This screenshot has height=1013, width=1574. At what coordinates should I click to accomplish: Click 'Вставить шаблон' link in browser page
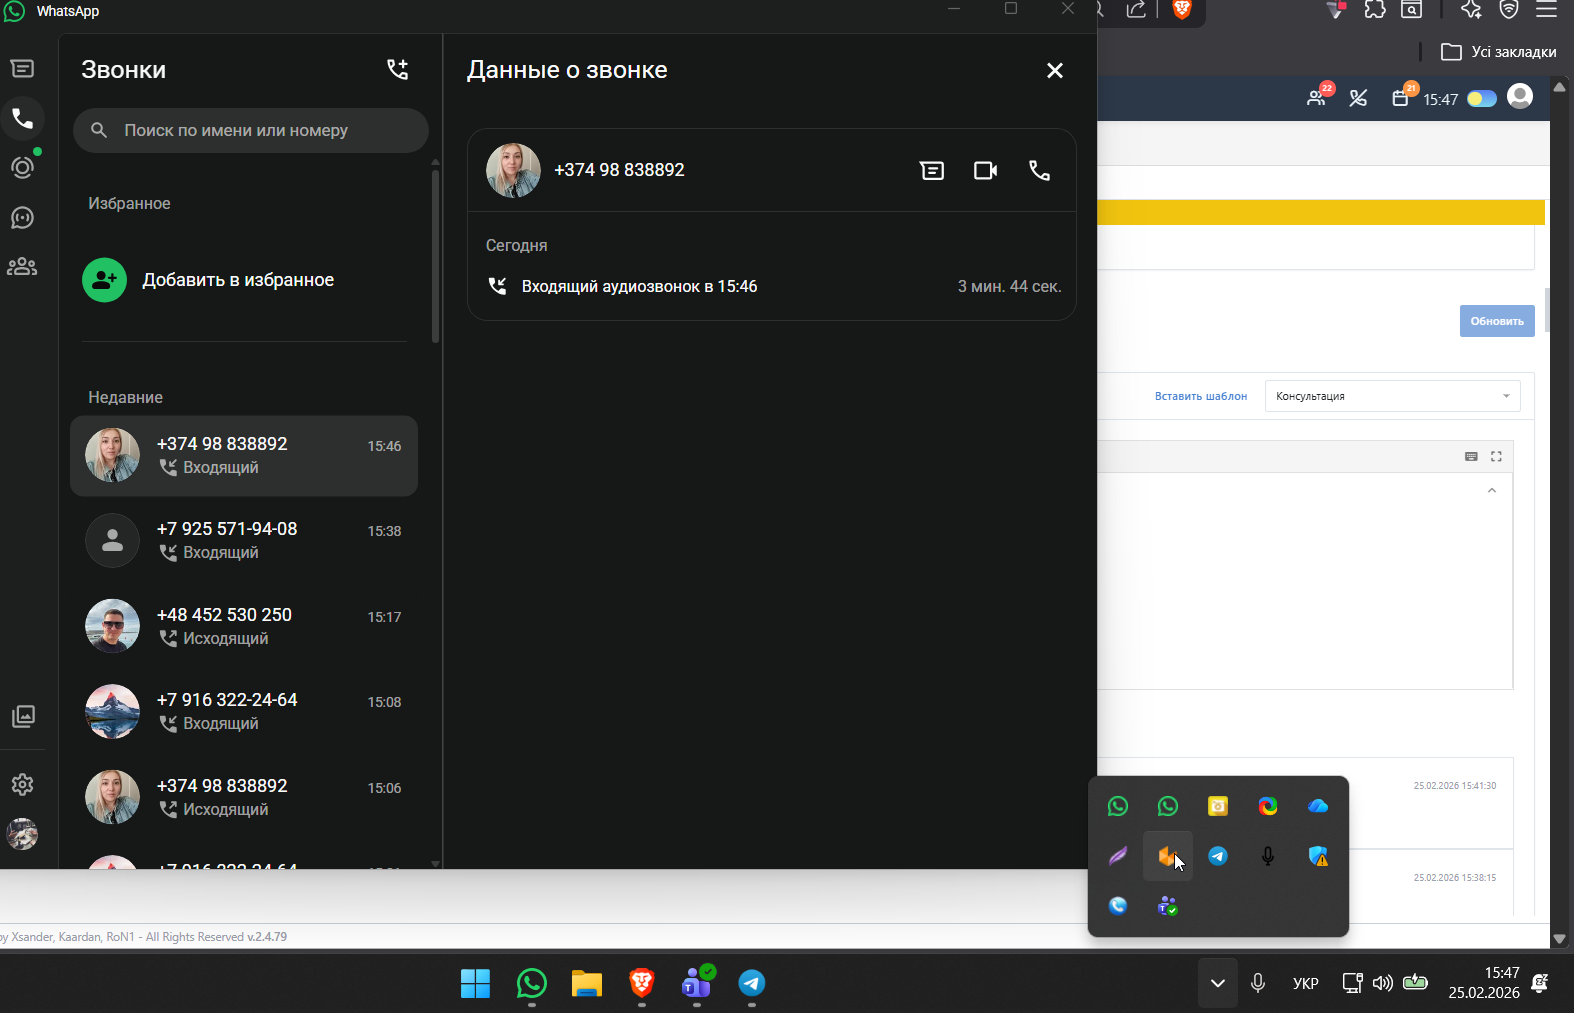pos(1201,396)
